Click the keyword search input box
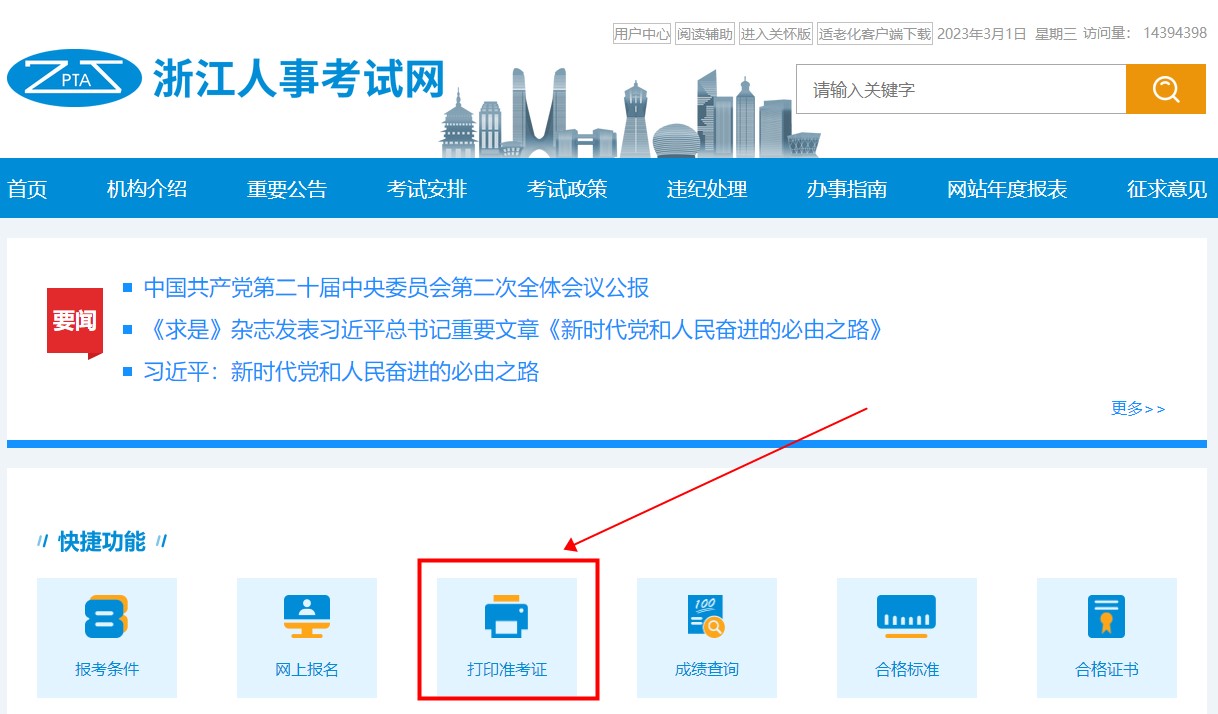 960,89
